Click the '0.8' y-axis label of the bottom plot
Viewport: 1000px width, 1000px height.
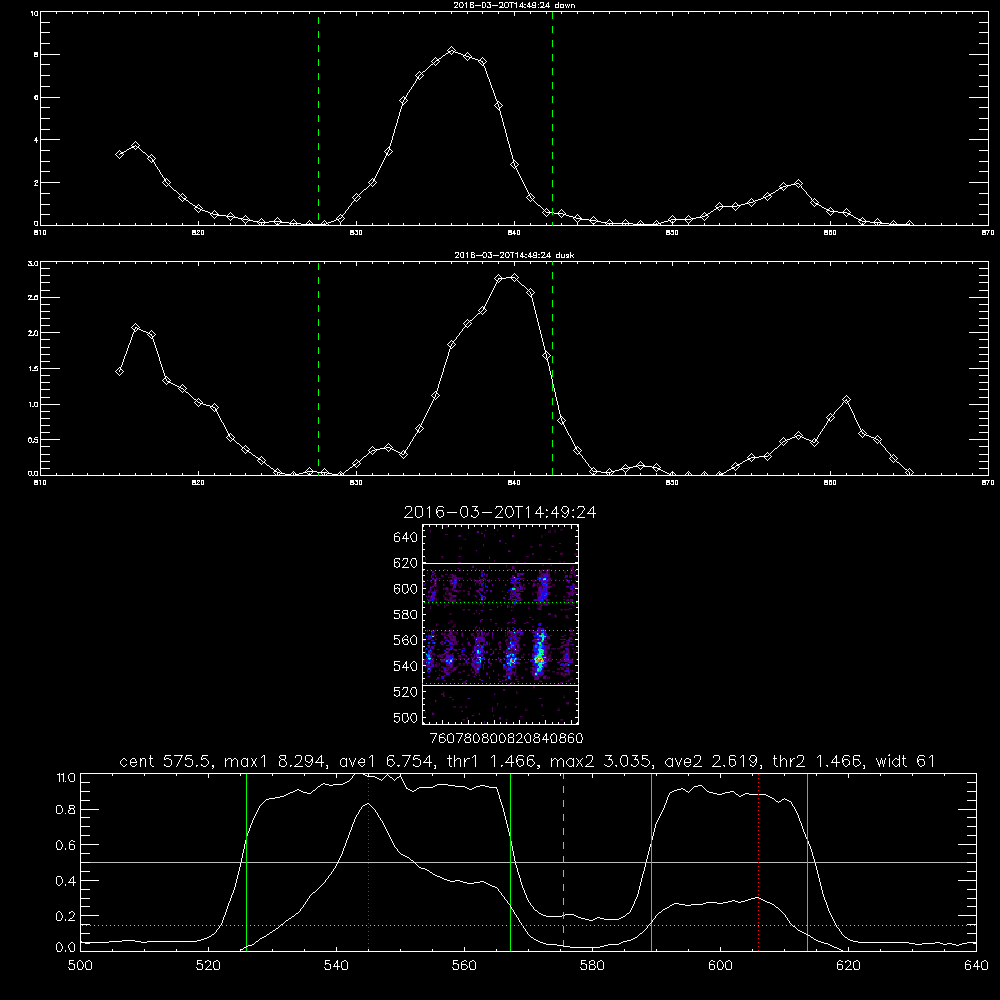click(x=66, y=810)
